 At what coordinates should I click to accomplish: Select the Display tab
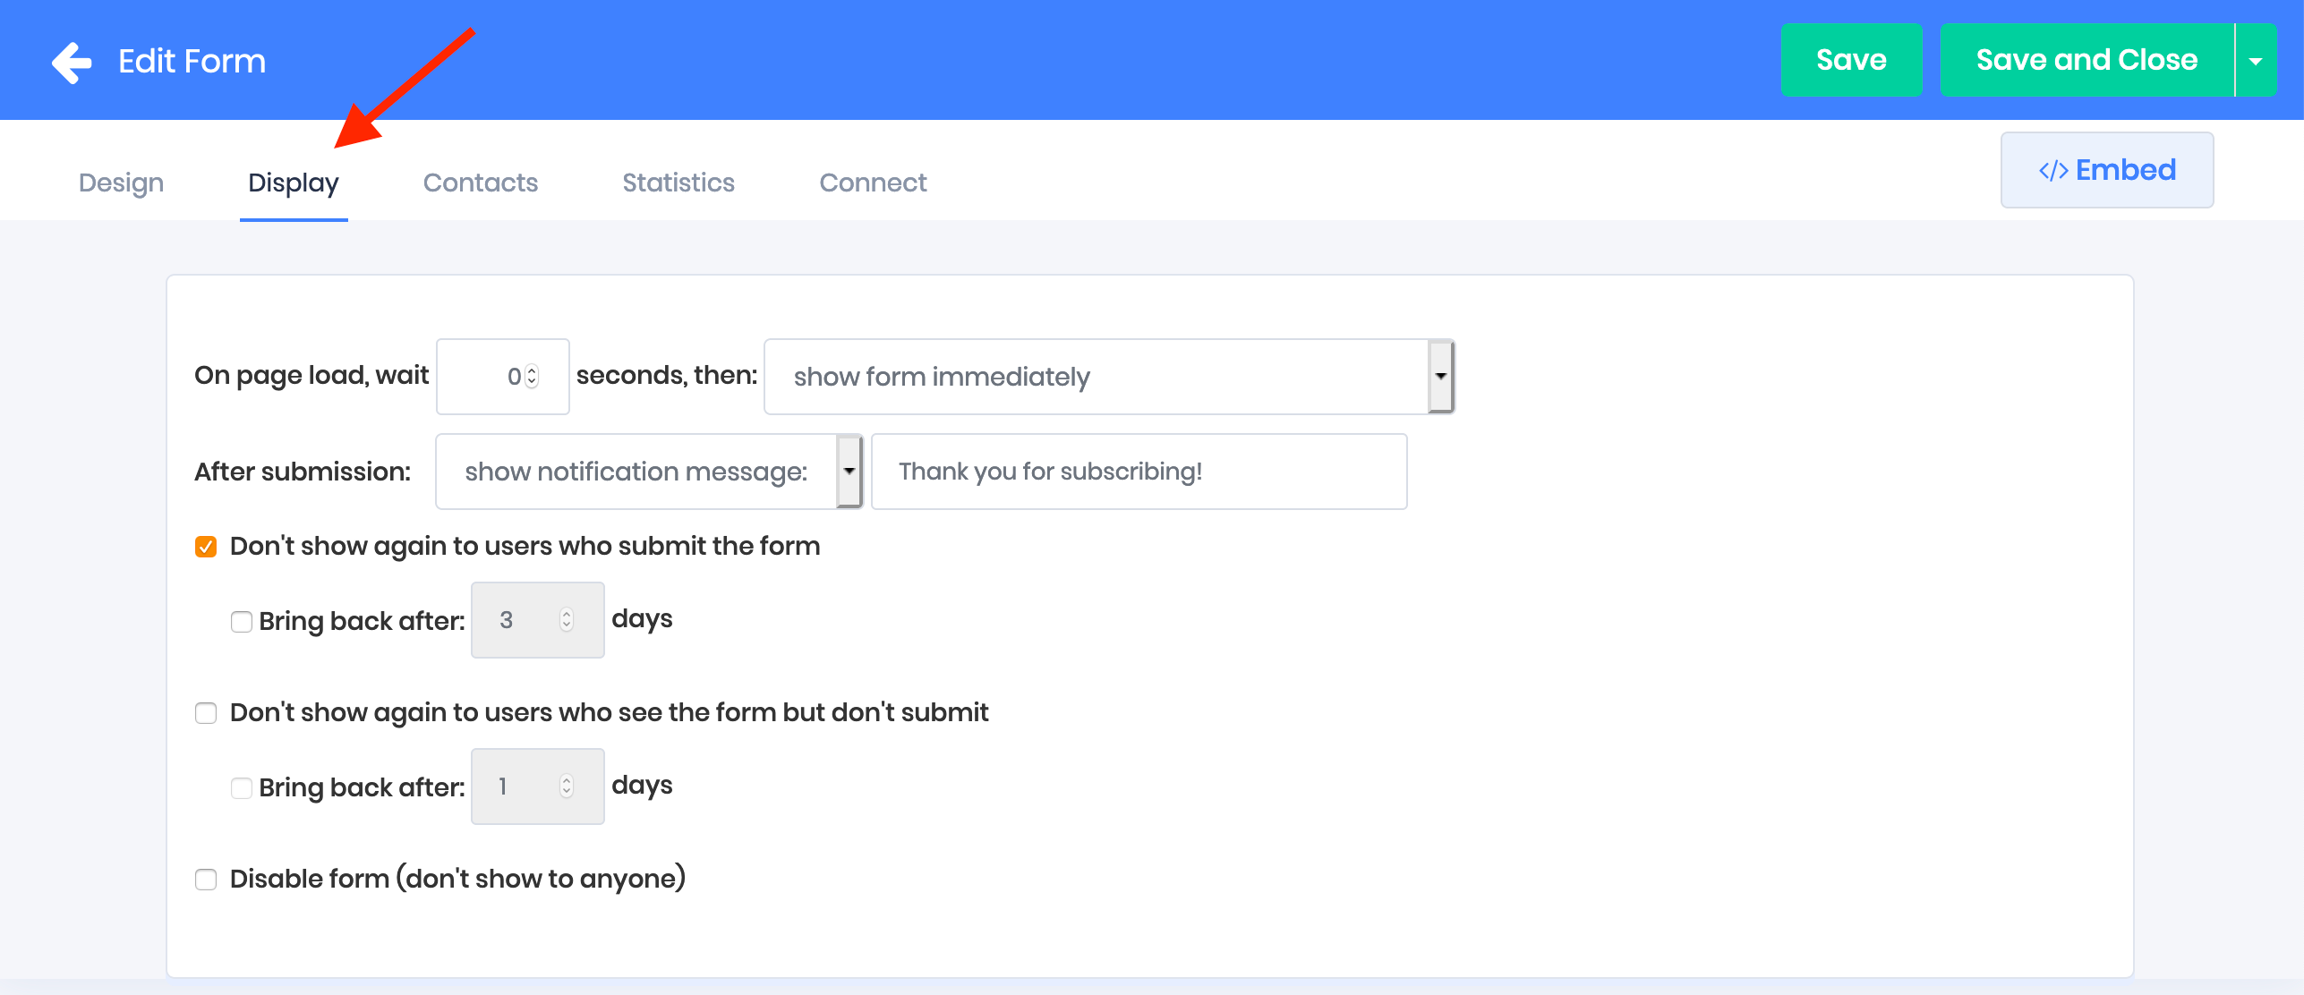point(293,183)
